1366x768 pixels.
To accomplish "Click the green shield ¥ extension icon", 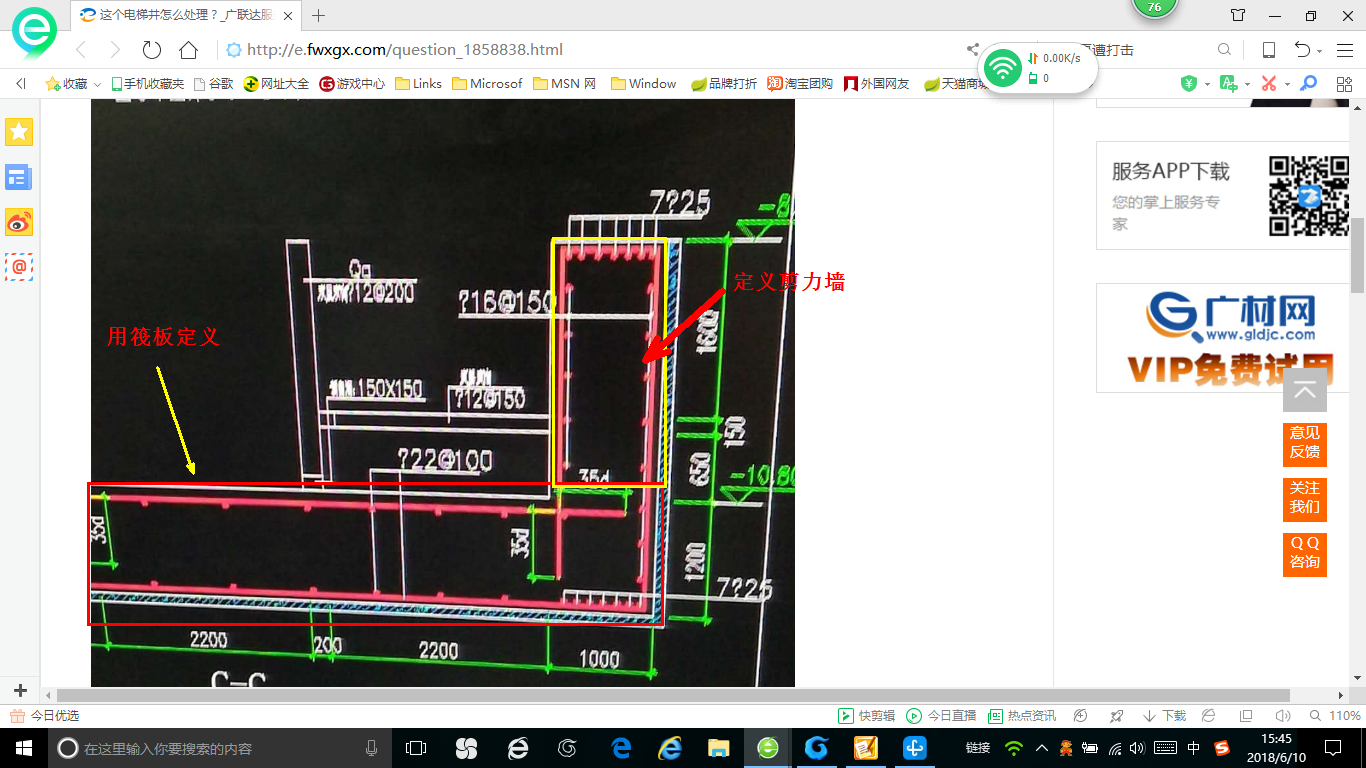I will pyautogui.click(x=1189, y=84).
